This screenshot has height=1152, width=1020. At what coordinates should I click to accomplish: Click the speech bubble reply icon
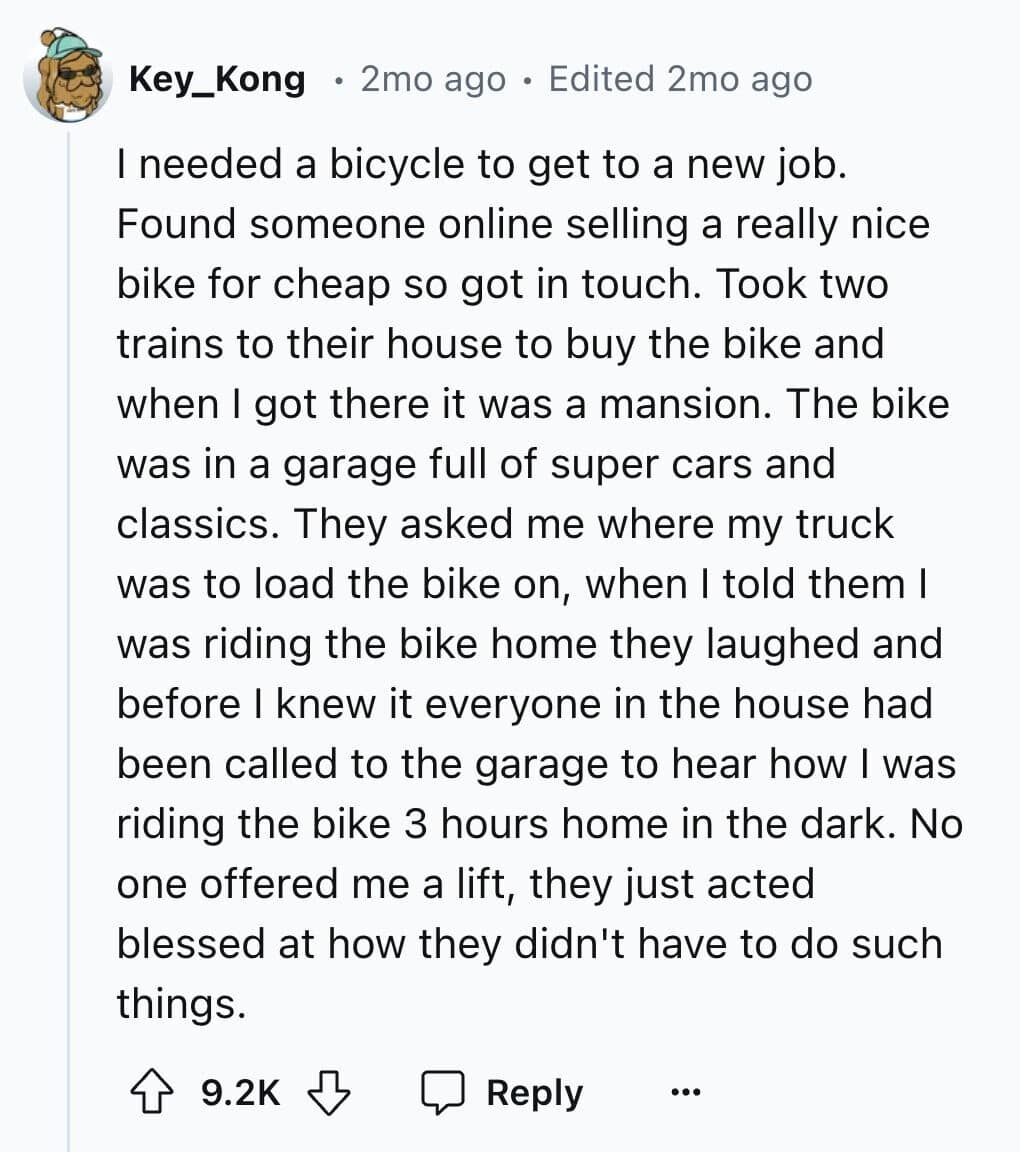pyautogui.click(x=442, y=1092)
